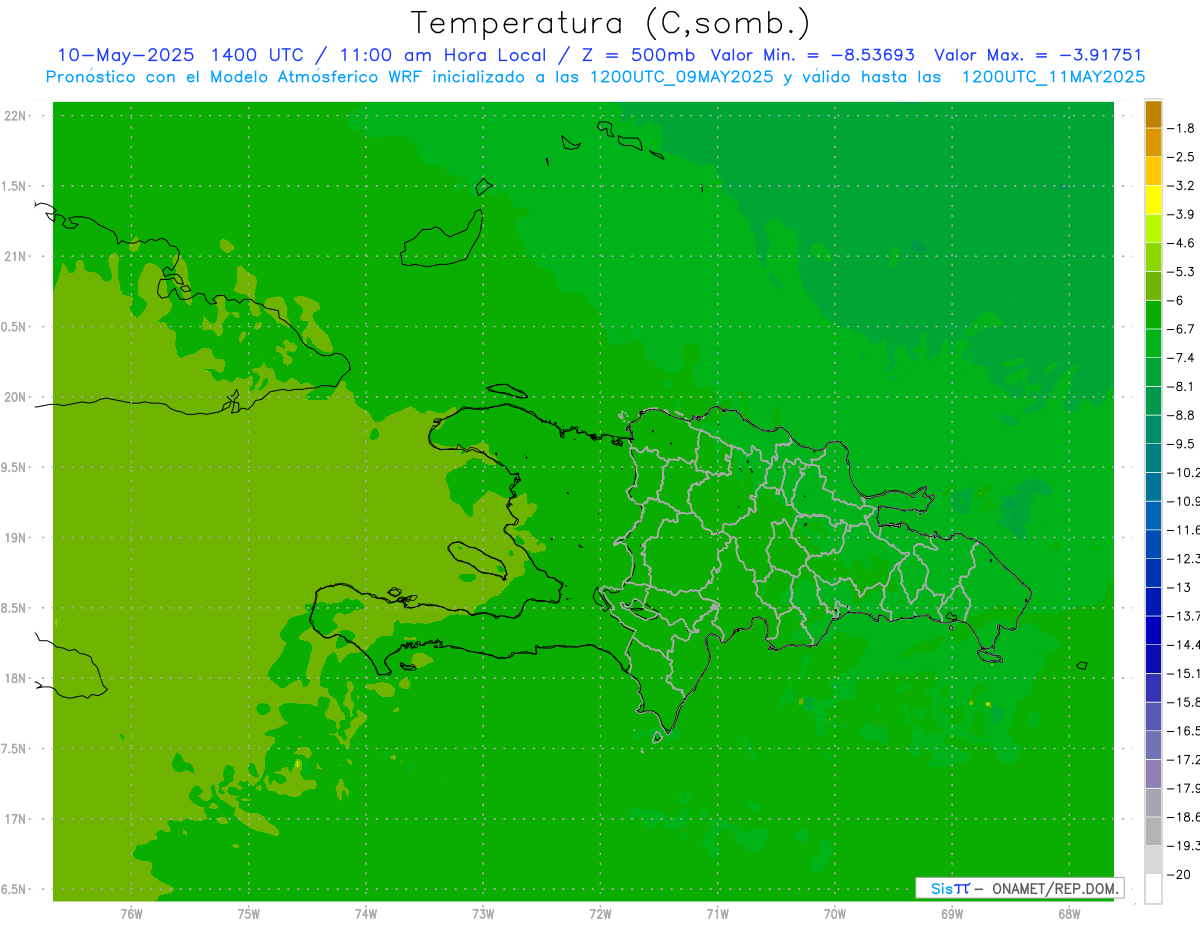1200x927 pixels.
Task: Pick the yellow colorbar swatch above -3.9
Action: 1153,200
